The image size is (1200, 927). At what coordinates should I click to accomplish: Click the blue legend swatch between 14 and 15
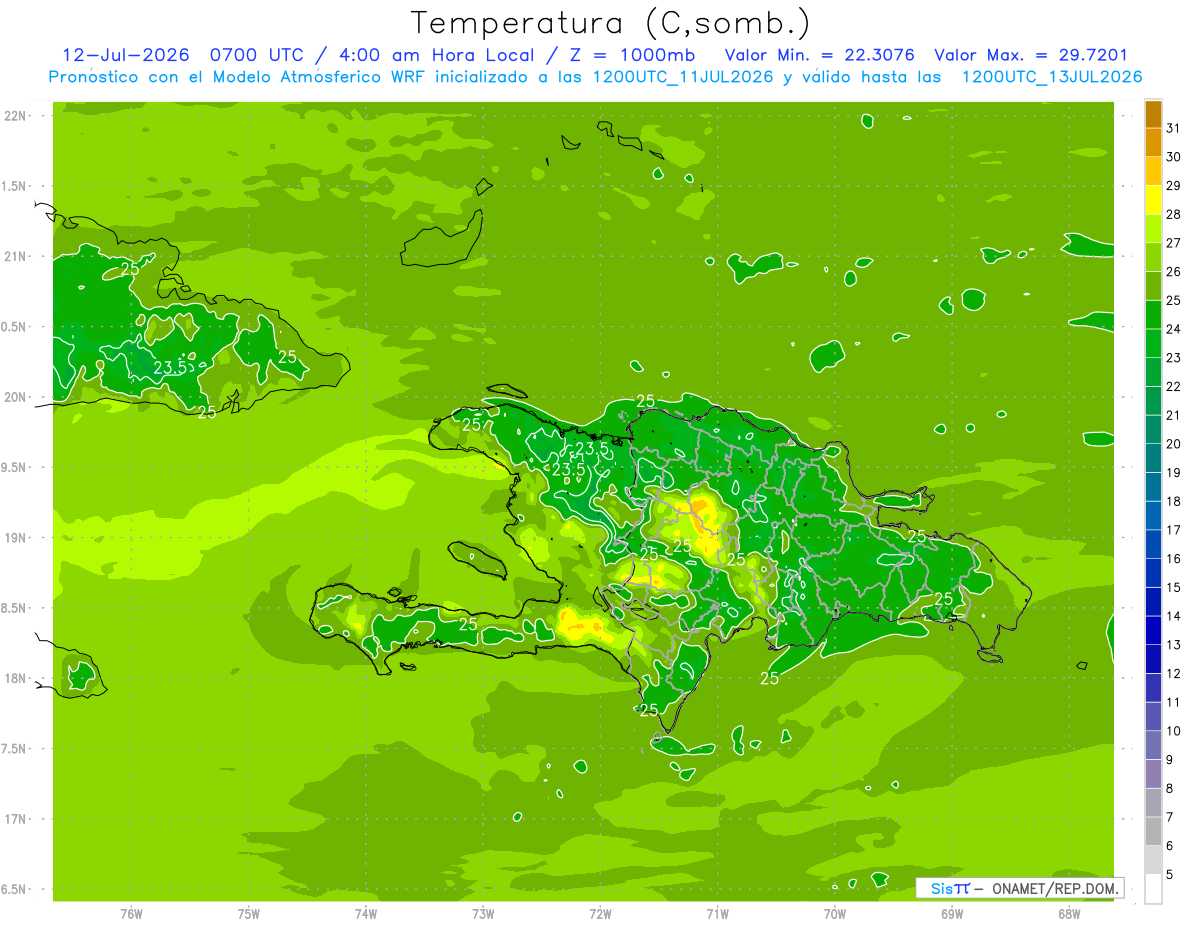[1153, 602]
